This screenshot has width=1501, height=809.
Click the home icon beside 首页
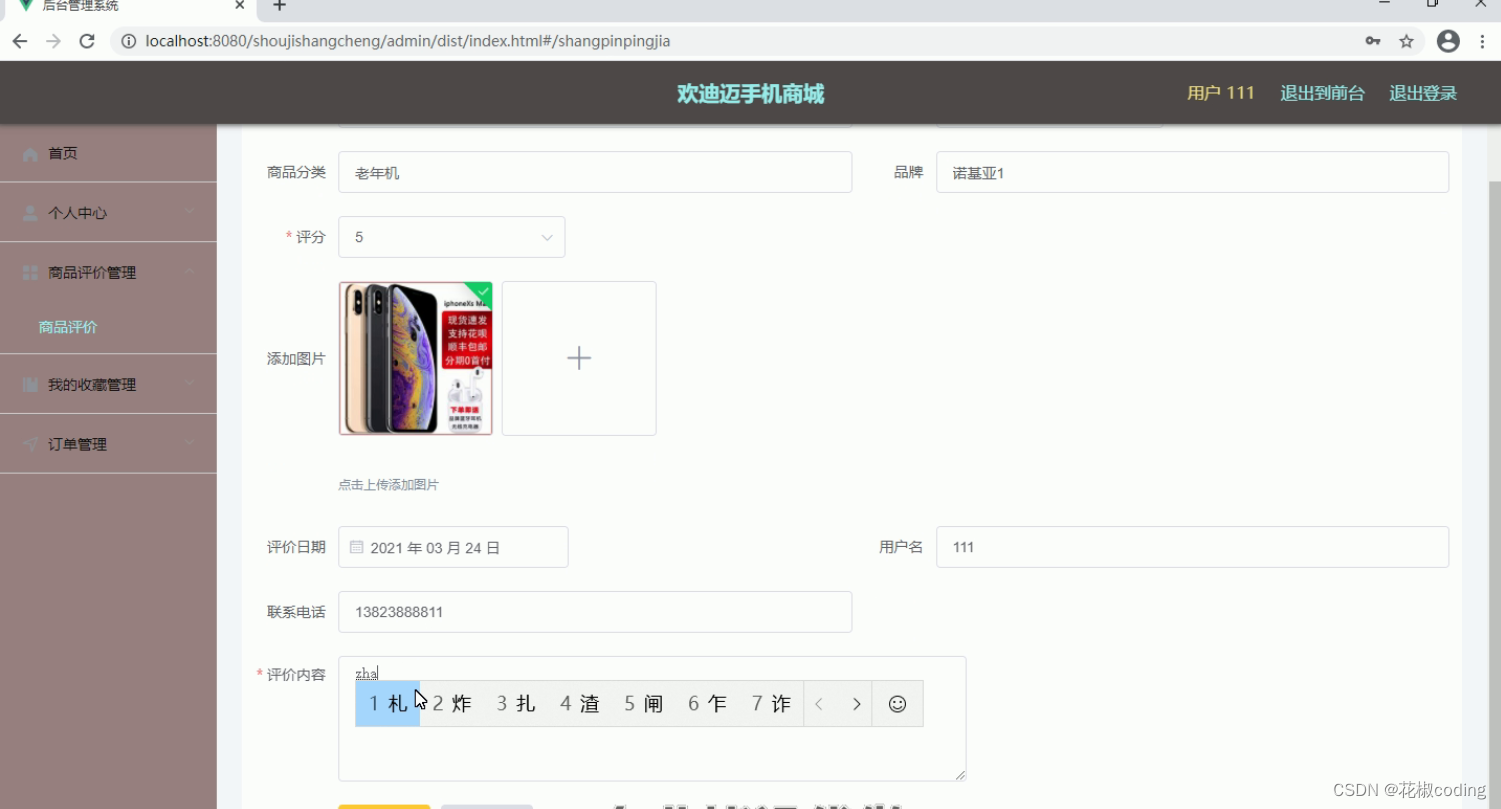click(x=30, y=153)
